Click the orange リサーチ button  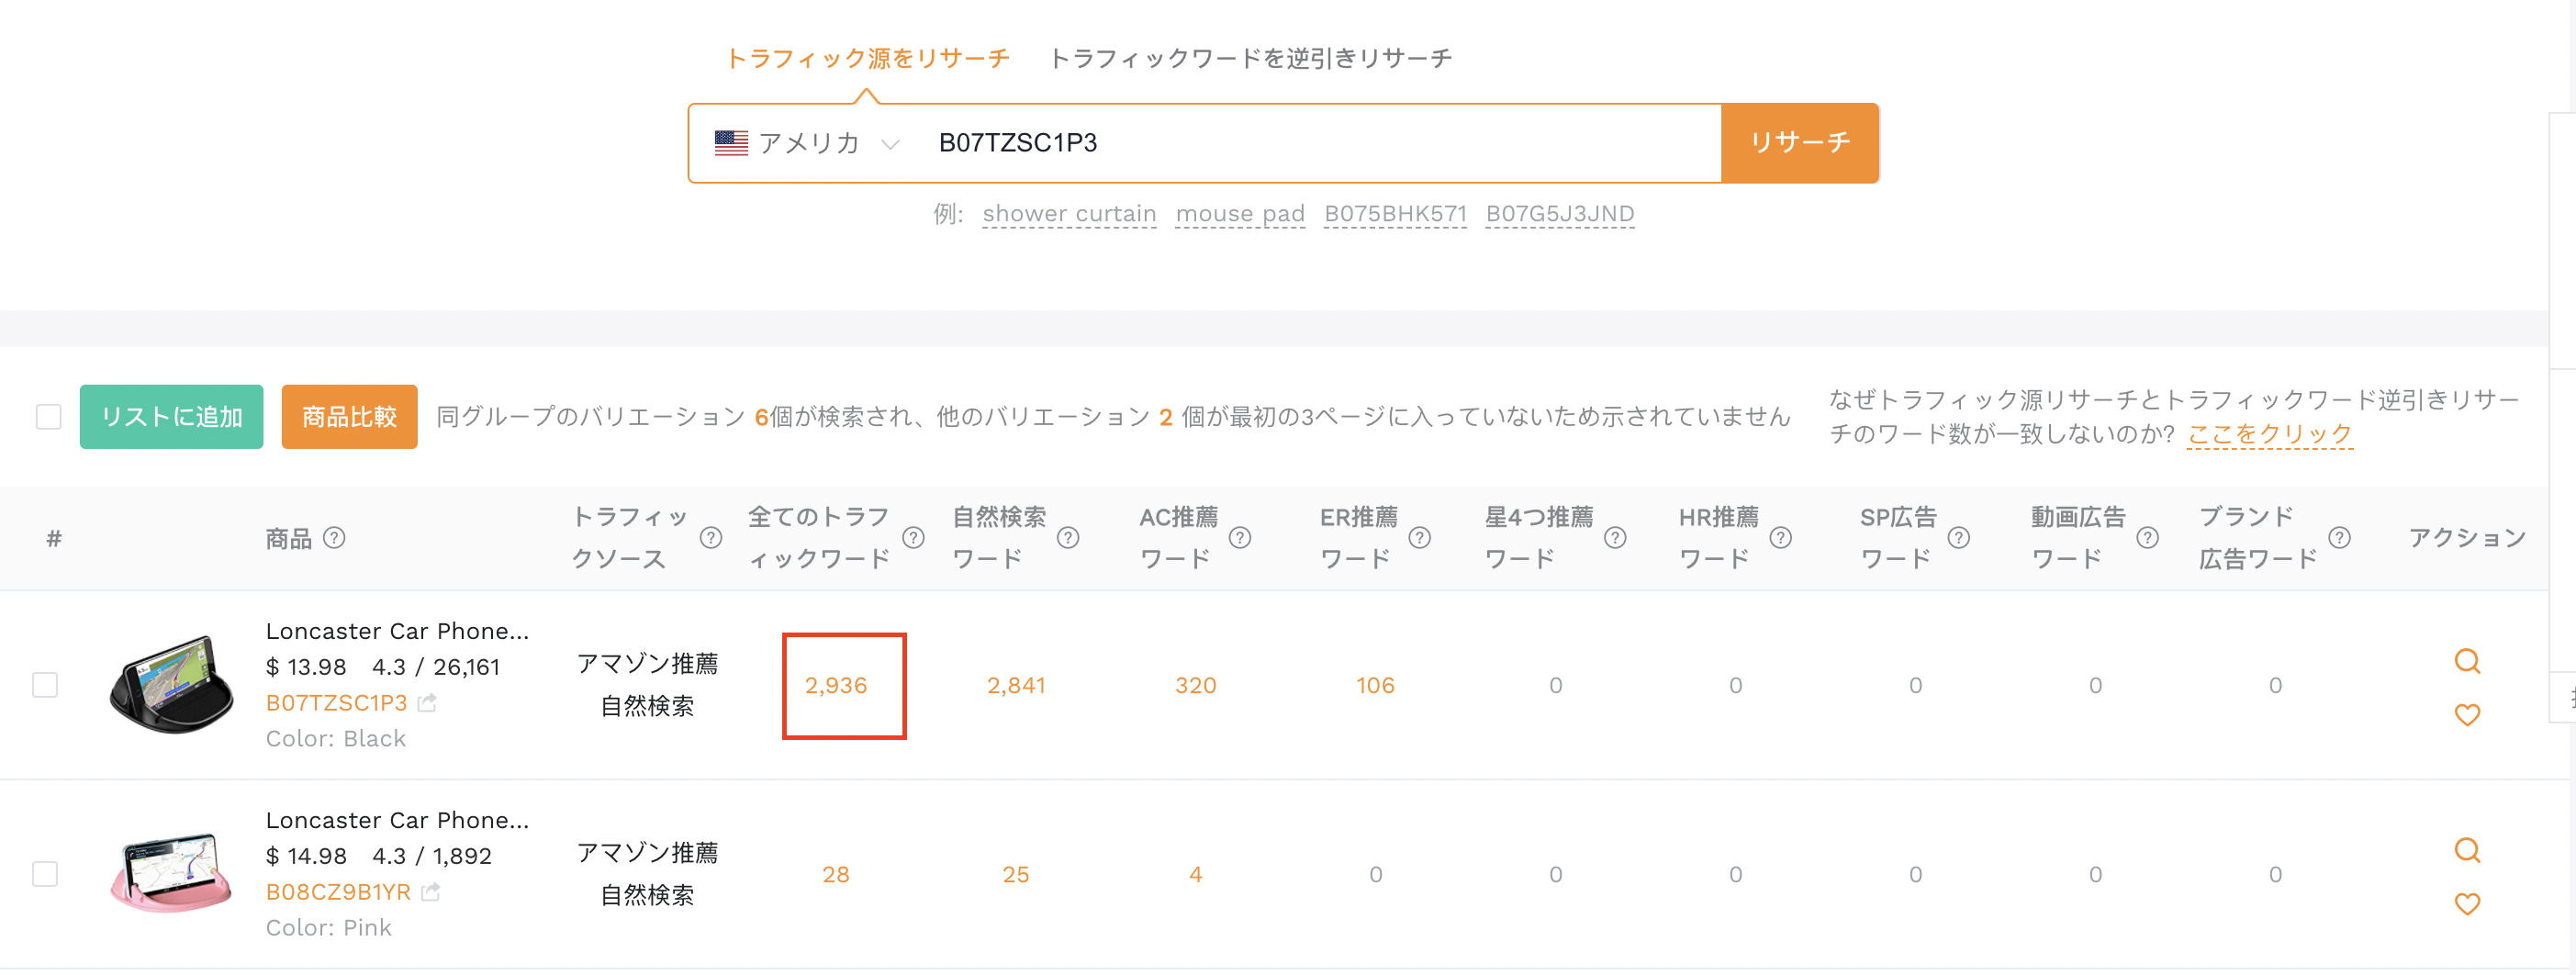pyautogui.click(x=1800, y=143)
